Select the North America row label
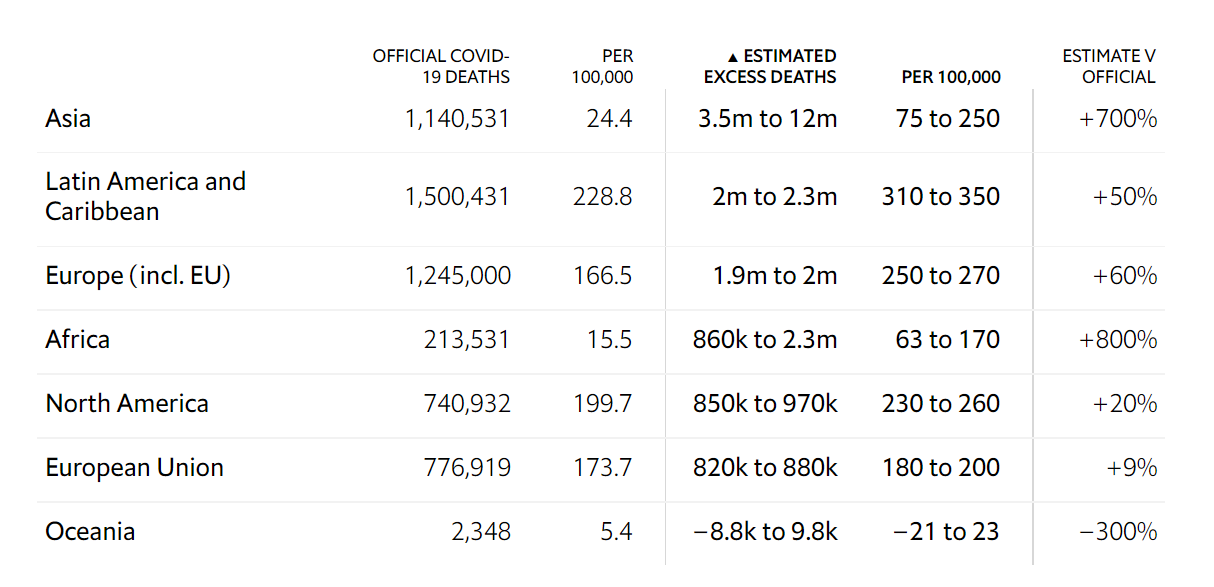This screenshot has height=587, width=1214. coord(127,404)
